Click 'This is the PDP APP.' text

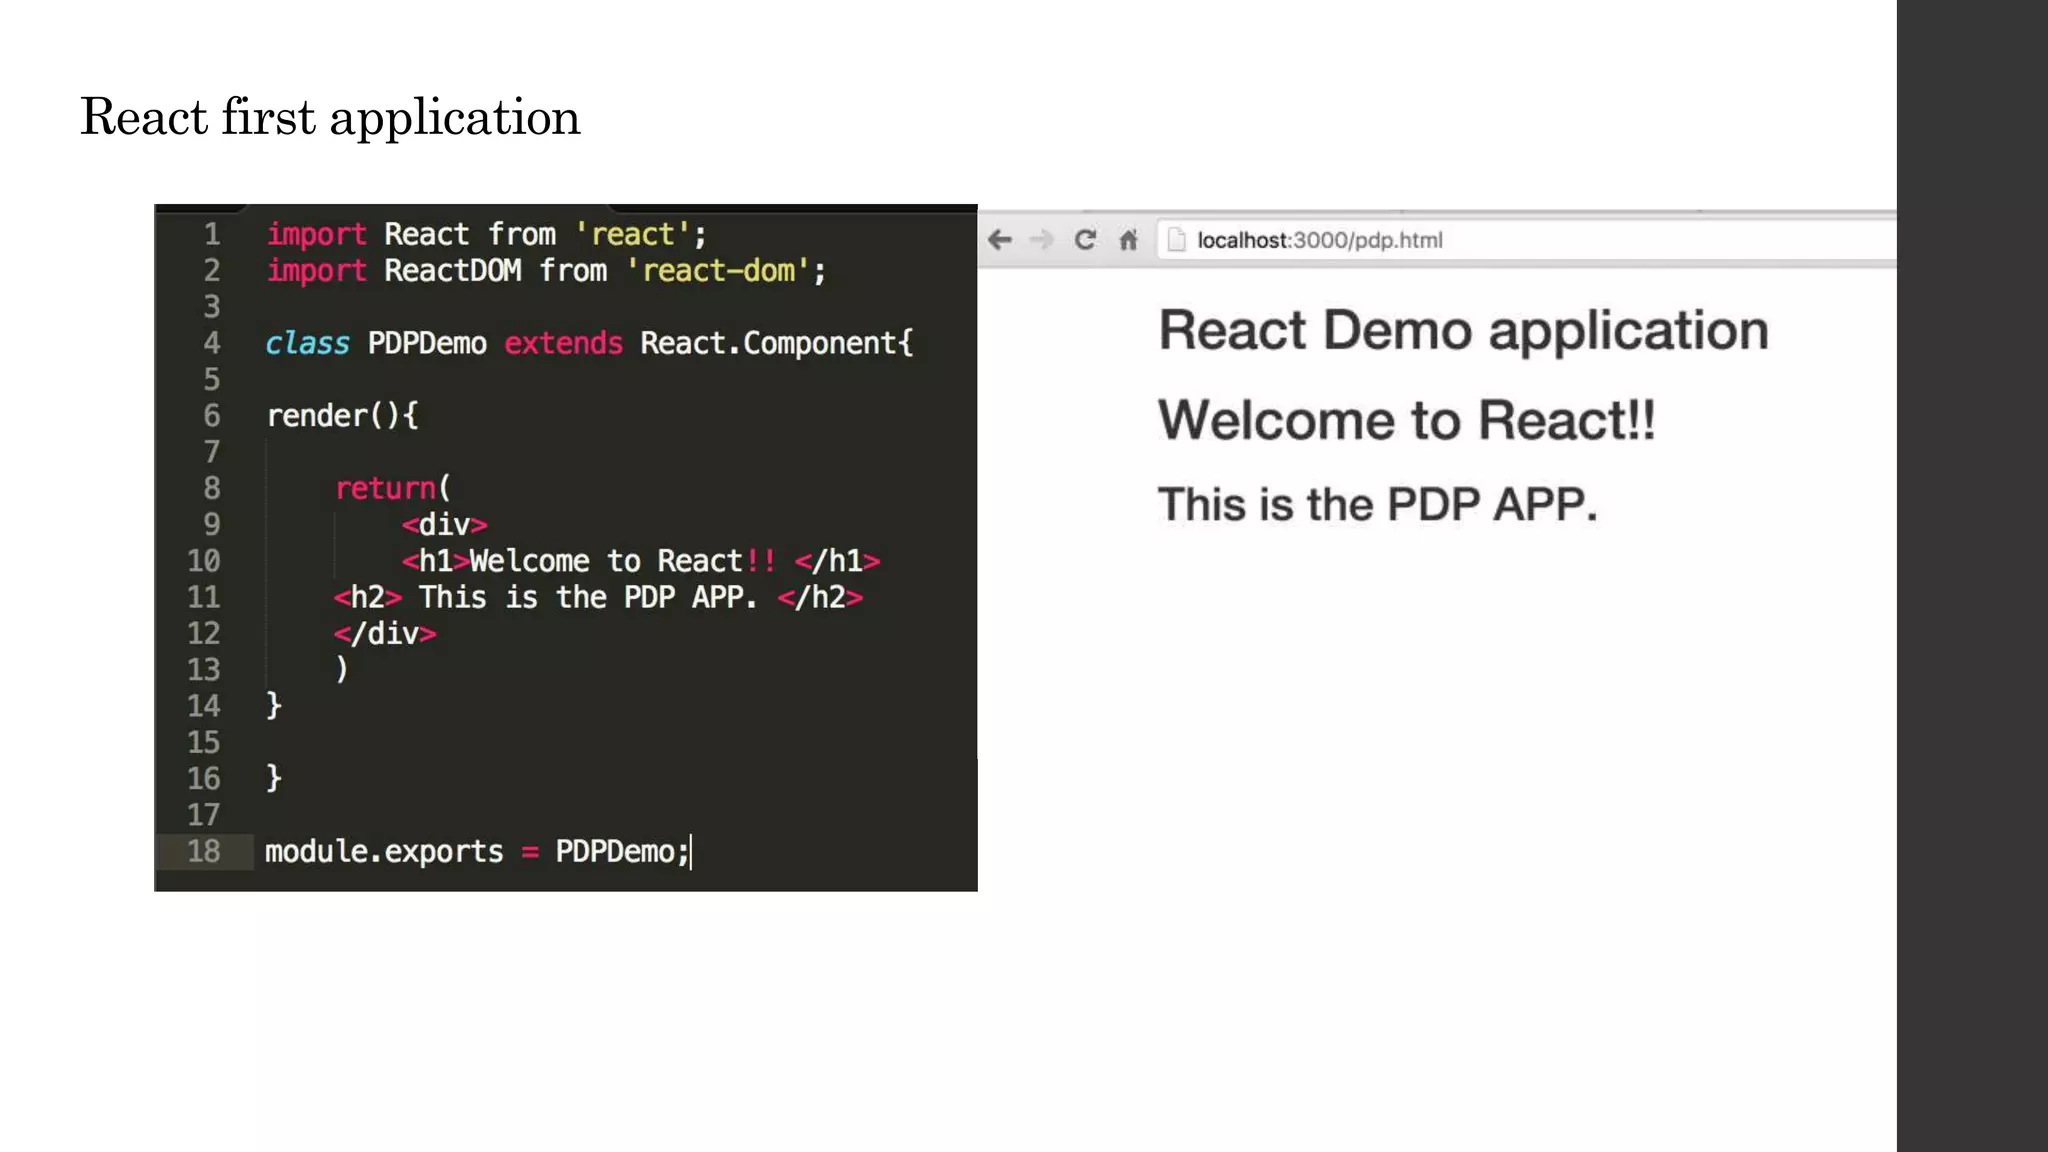click(1377, 505)
